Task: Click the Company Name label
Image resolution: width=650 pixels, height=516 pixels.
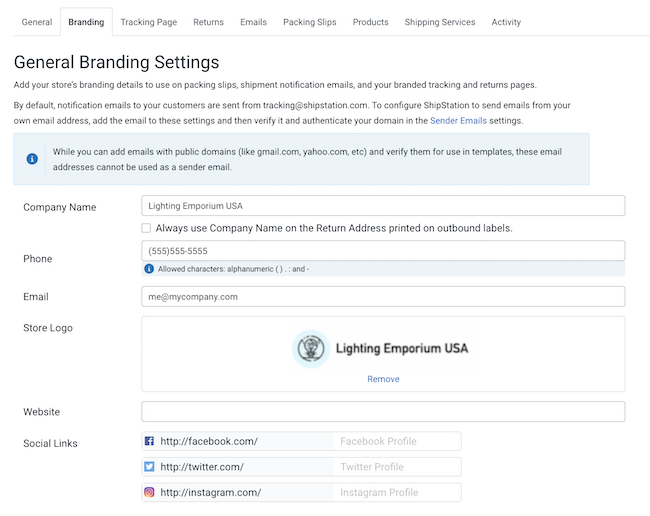Action: 60,207
